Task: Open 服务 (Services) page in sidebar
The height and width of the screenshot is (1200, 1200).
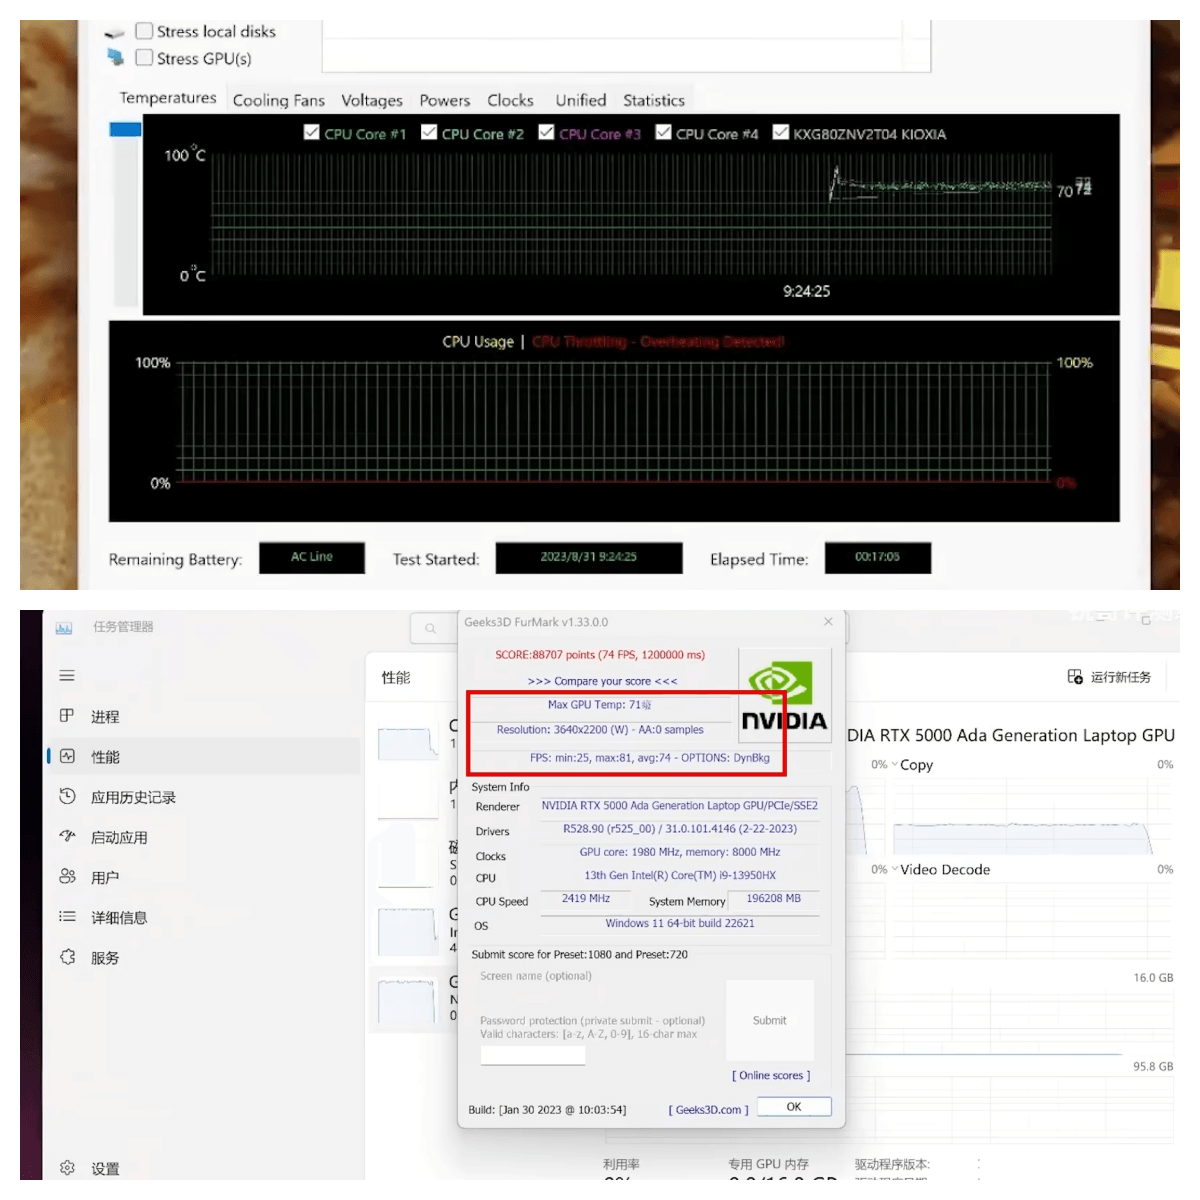Action: click(x=105, y=957)
